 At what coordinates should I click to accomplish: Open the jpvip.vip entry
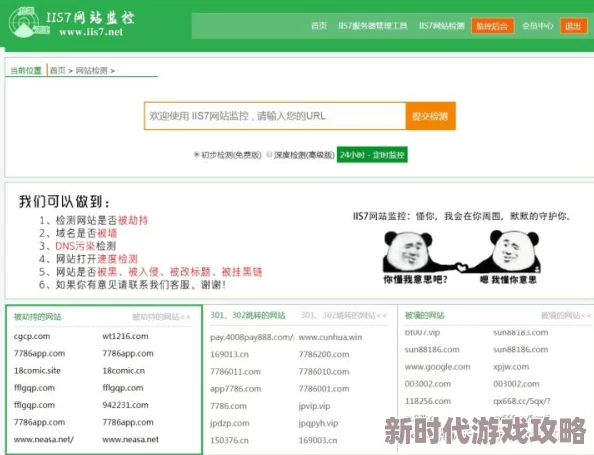click(314, 406)
